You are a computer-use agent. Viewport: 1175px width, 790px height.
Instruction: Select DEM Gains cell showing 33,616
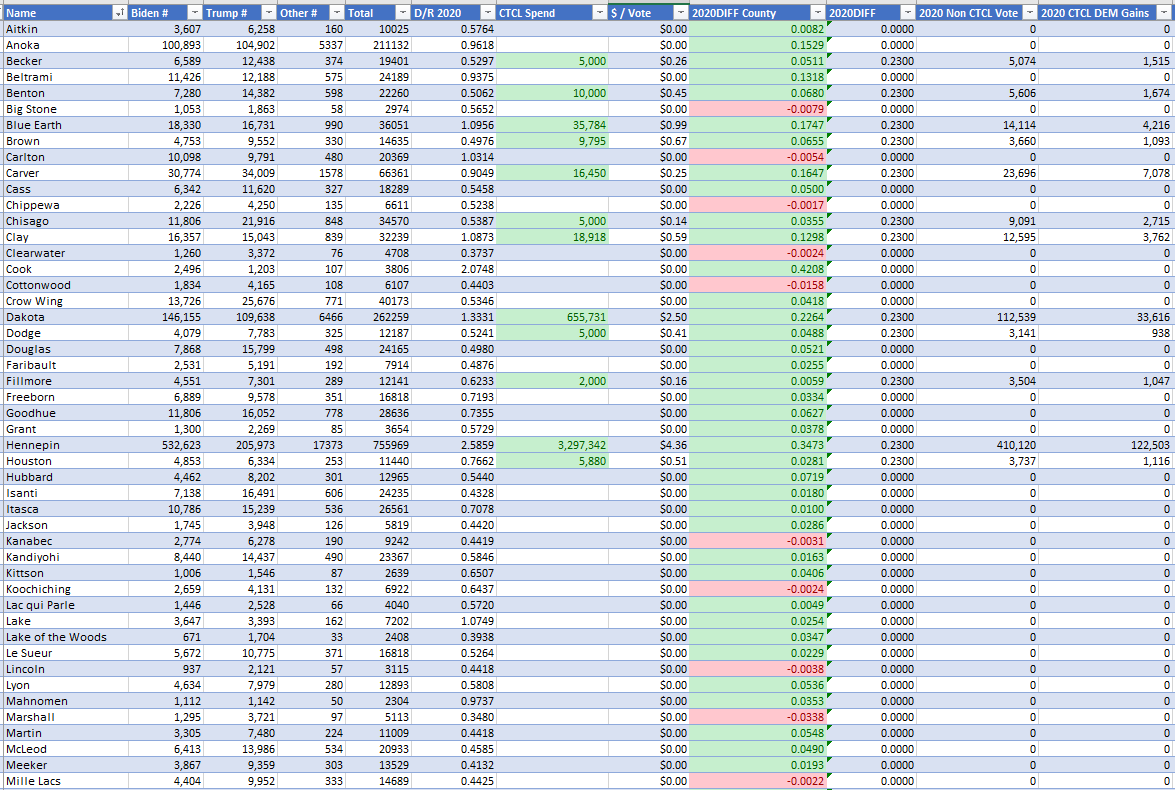tap(1105, 317)
